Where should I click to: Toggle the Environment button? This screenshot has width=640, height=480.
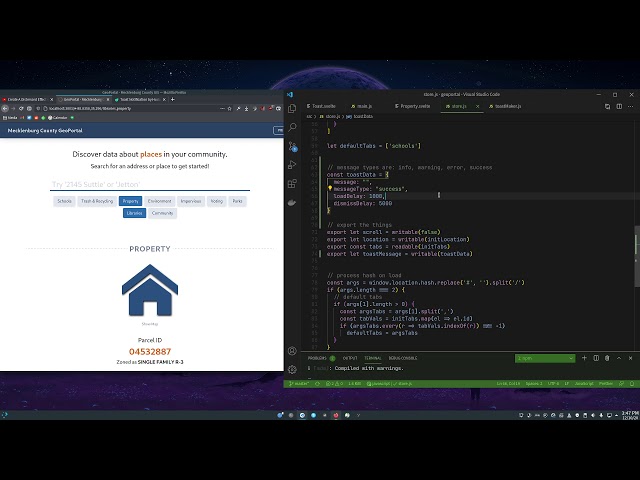point(160,201)
